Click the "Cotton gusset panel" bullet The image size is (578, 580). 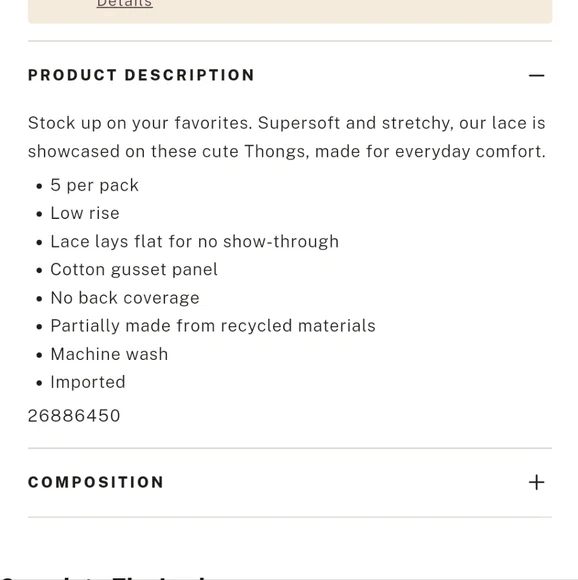point(134,270)
